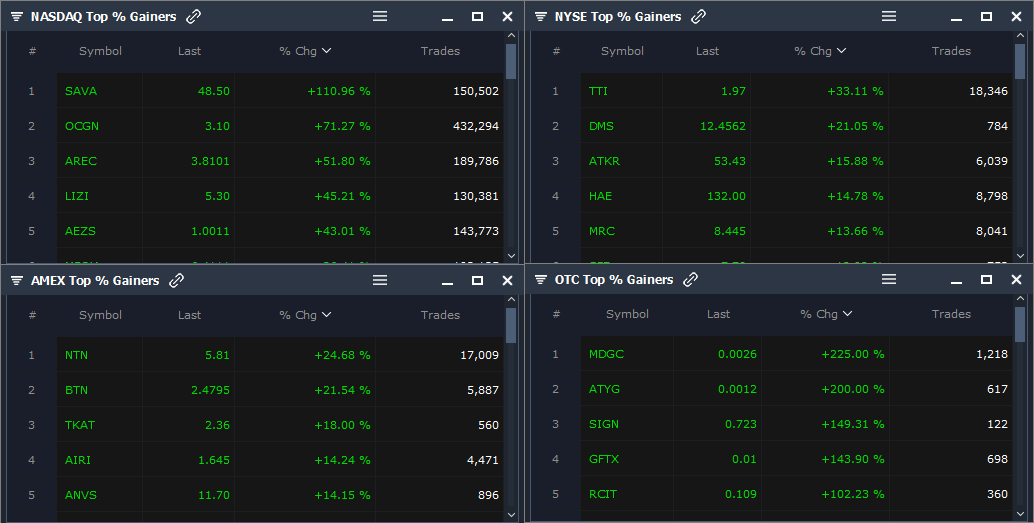The width and height of the screenshot is (1034, 523).
Task: Click the NYSE panel scrollbar down arrow
Action: pos(1020,255)
